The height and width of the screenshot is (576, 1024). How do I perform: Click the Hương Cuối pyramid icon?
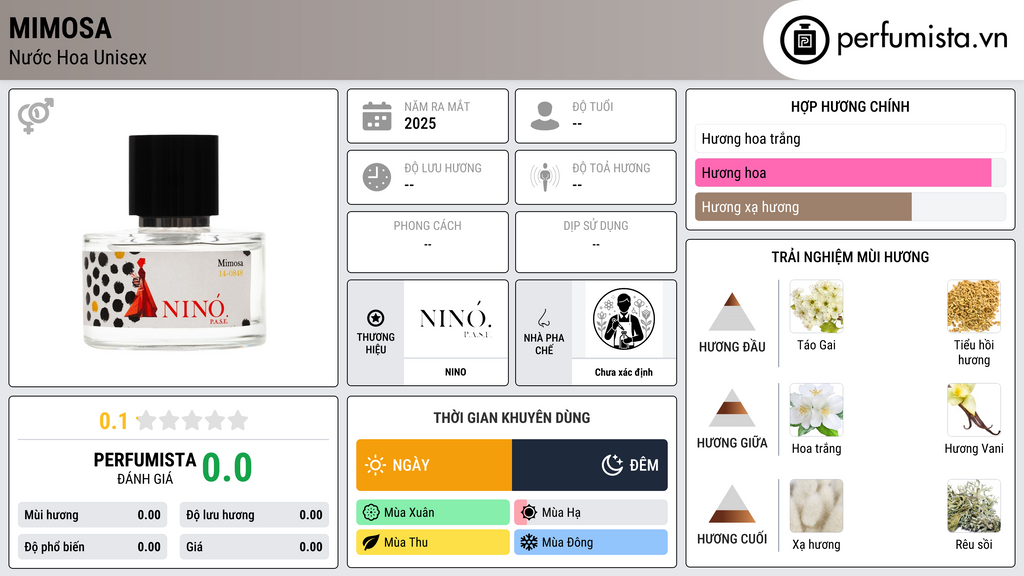pos(732,504)
